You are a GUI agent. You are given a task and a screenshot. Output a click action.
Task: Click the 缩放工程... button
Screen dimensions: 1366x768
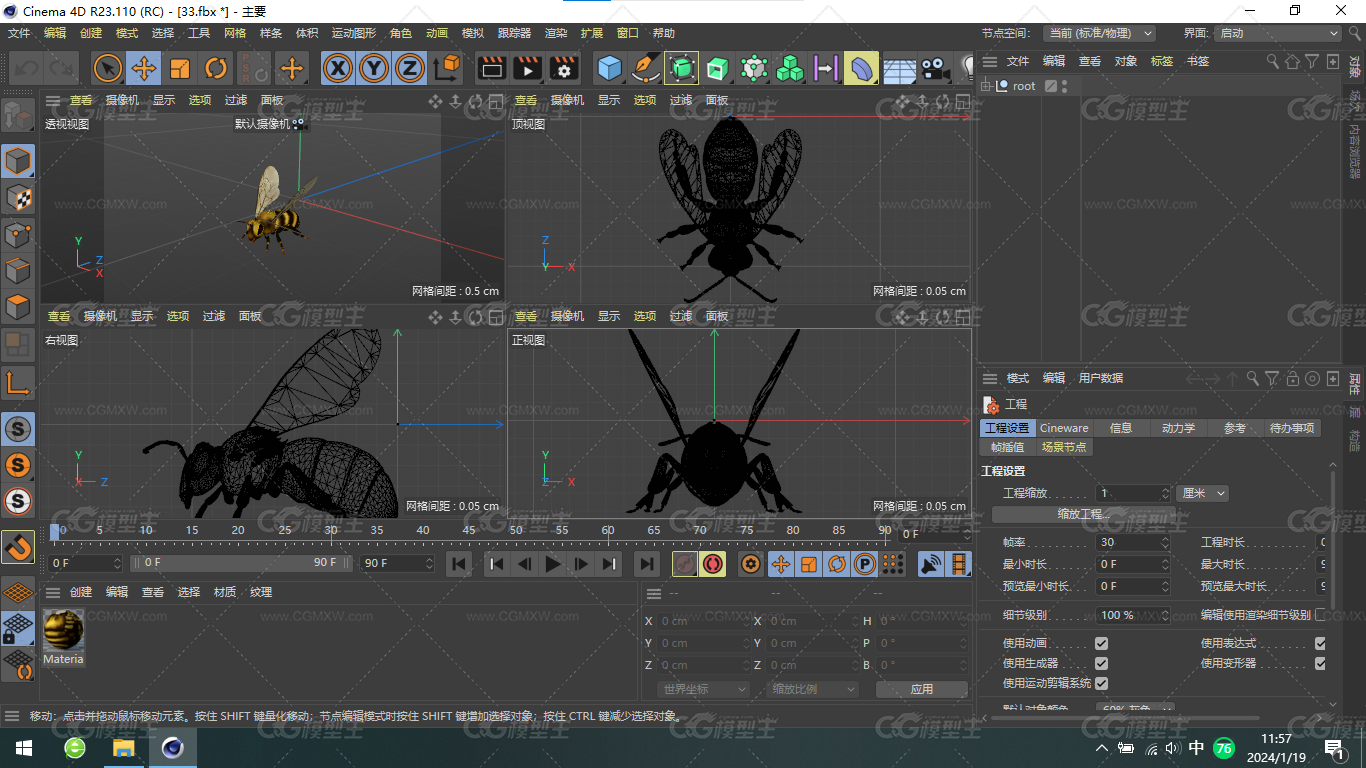1084,514
